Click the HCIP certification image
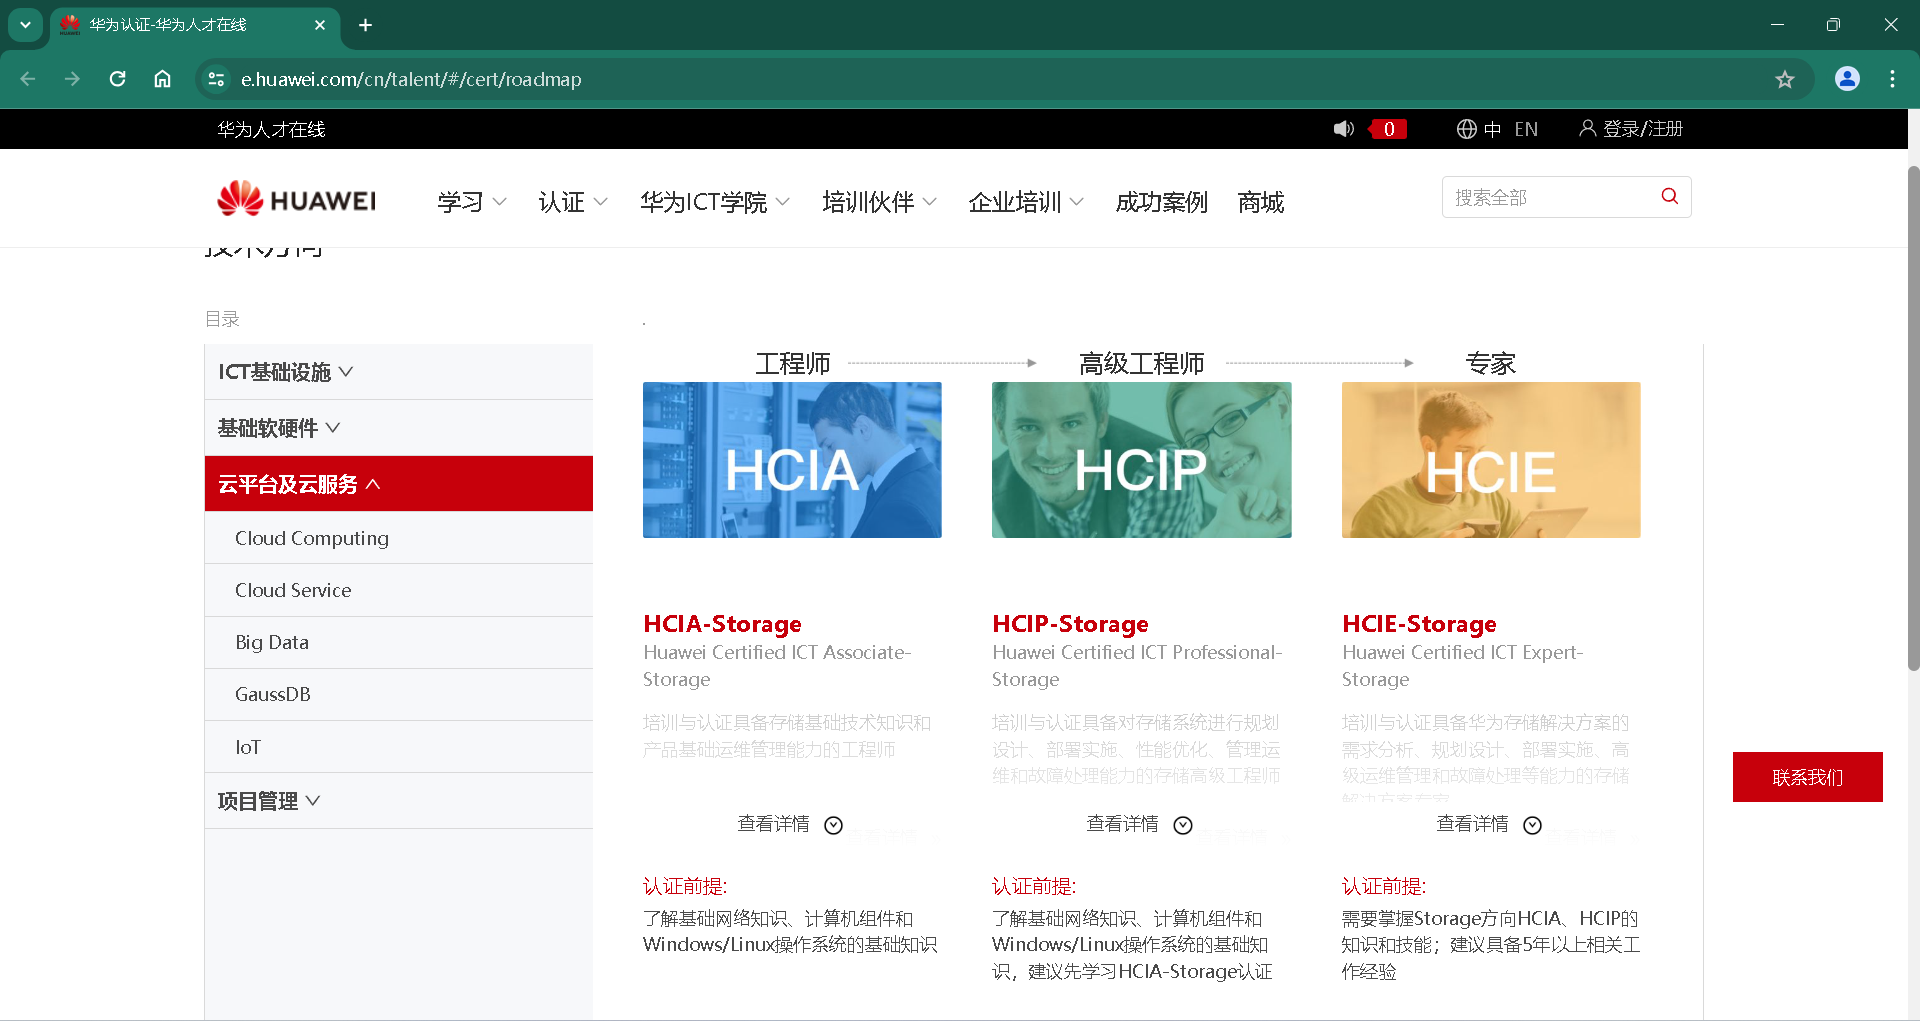Viewport: 1920px width, 1021px height. 1141,460
